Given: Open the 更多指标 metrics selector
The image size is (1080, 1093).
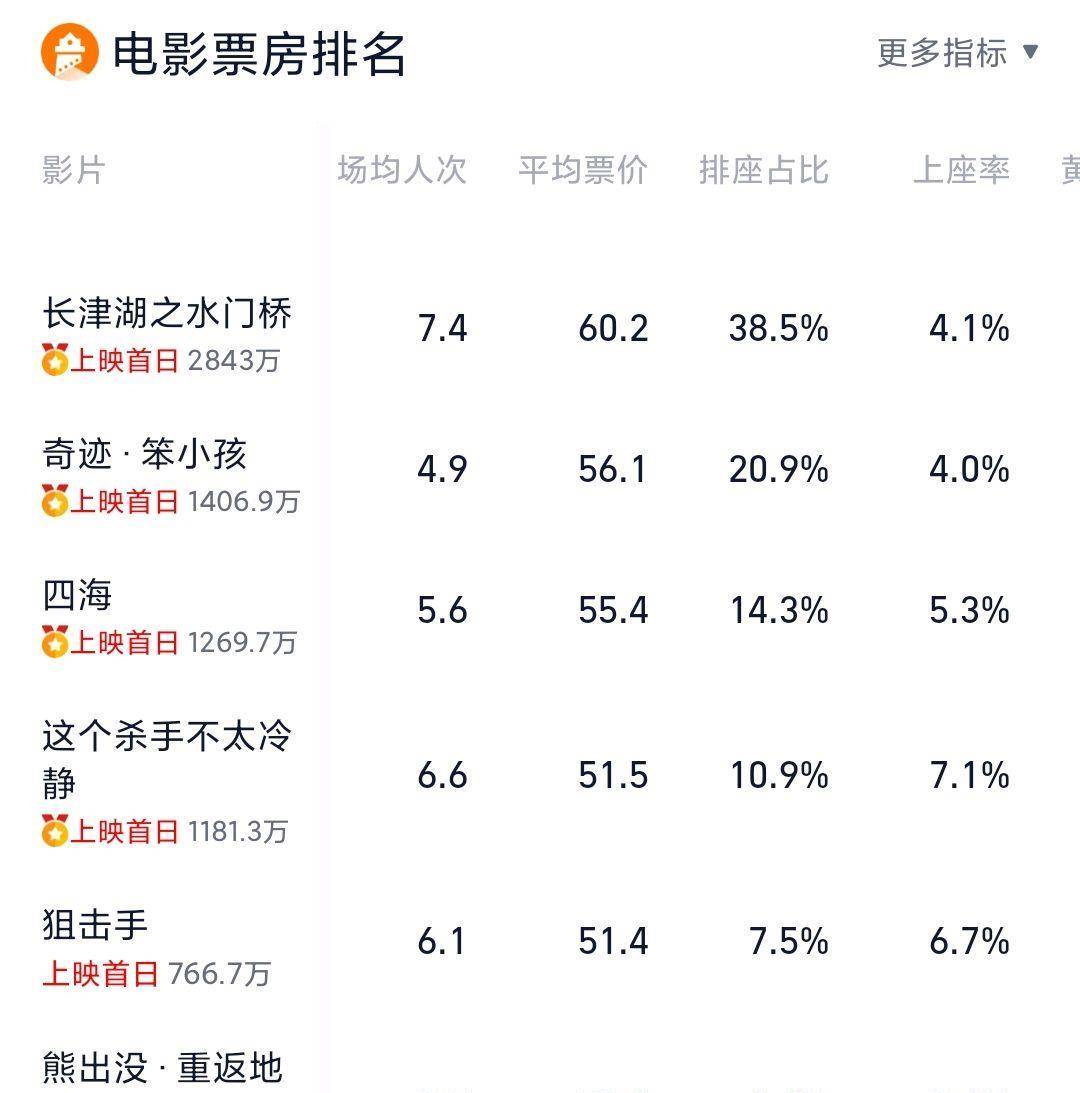Looking at the screenshot, I should click(958, 53).
